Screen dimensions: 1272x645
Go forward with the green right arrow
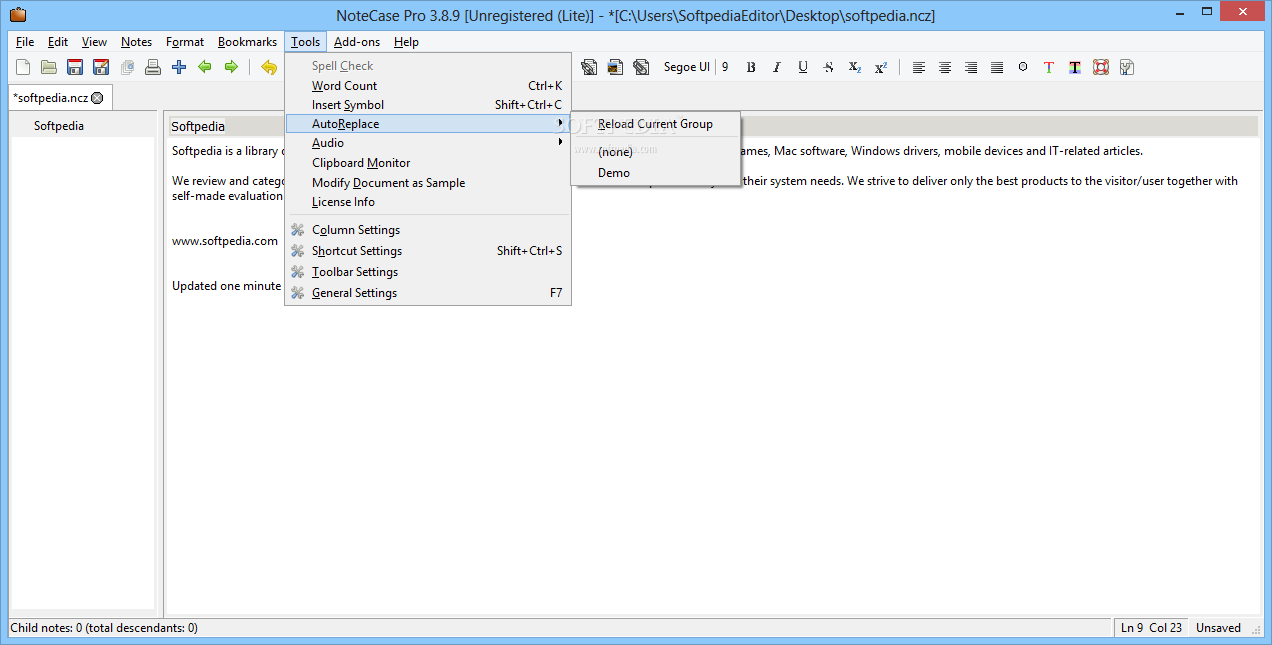click(231, 67)
